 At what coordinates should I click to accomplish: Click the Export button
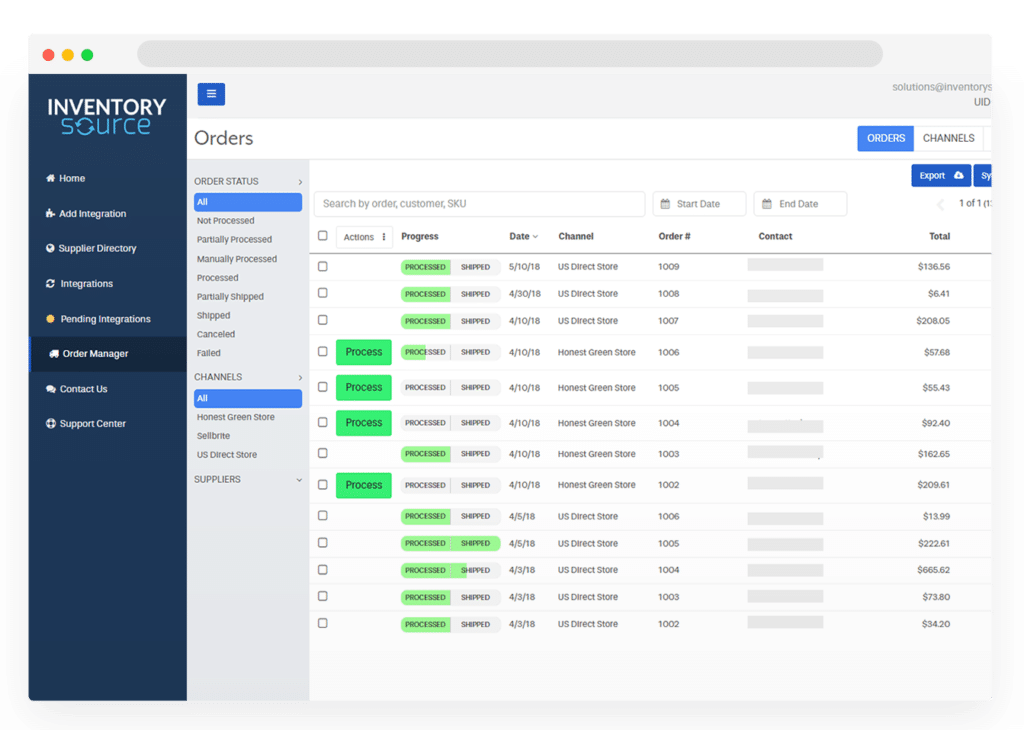(x=940, y=176)
